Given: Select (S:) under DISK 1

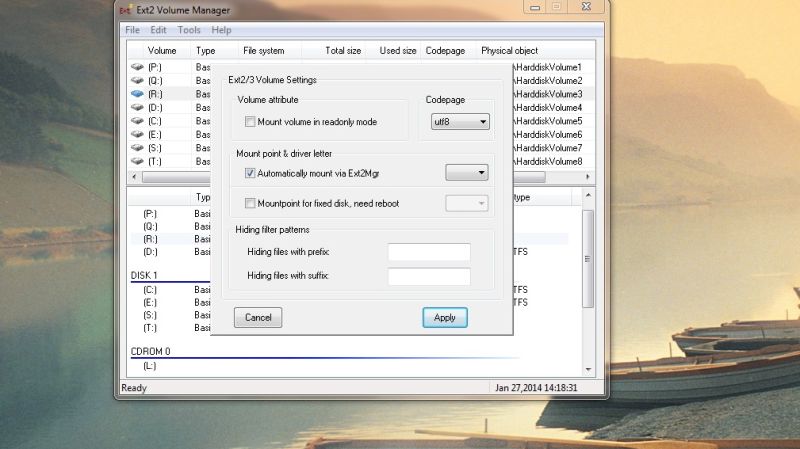Looking at the screenshot, I should [x=150, y=315].
